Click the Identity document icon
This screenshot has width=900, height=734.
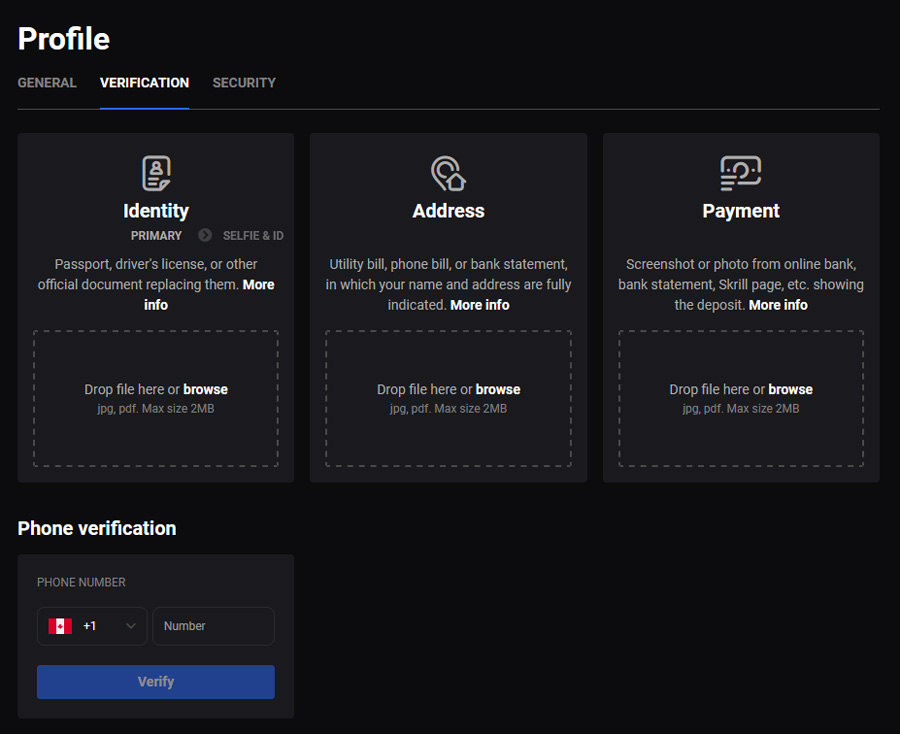coord(156,173)
